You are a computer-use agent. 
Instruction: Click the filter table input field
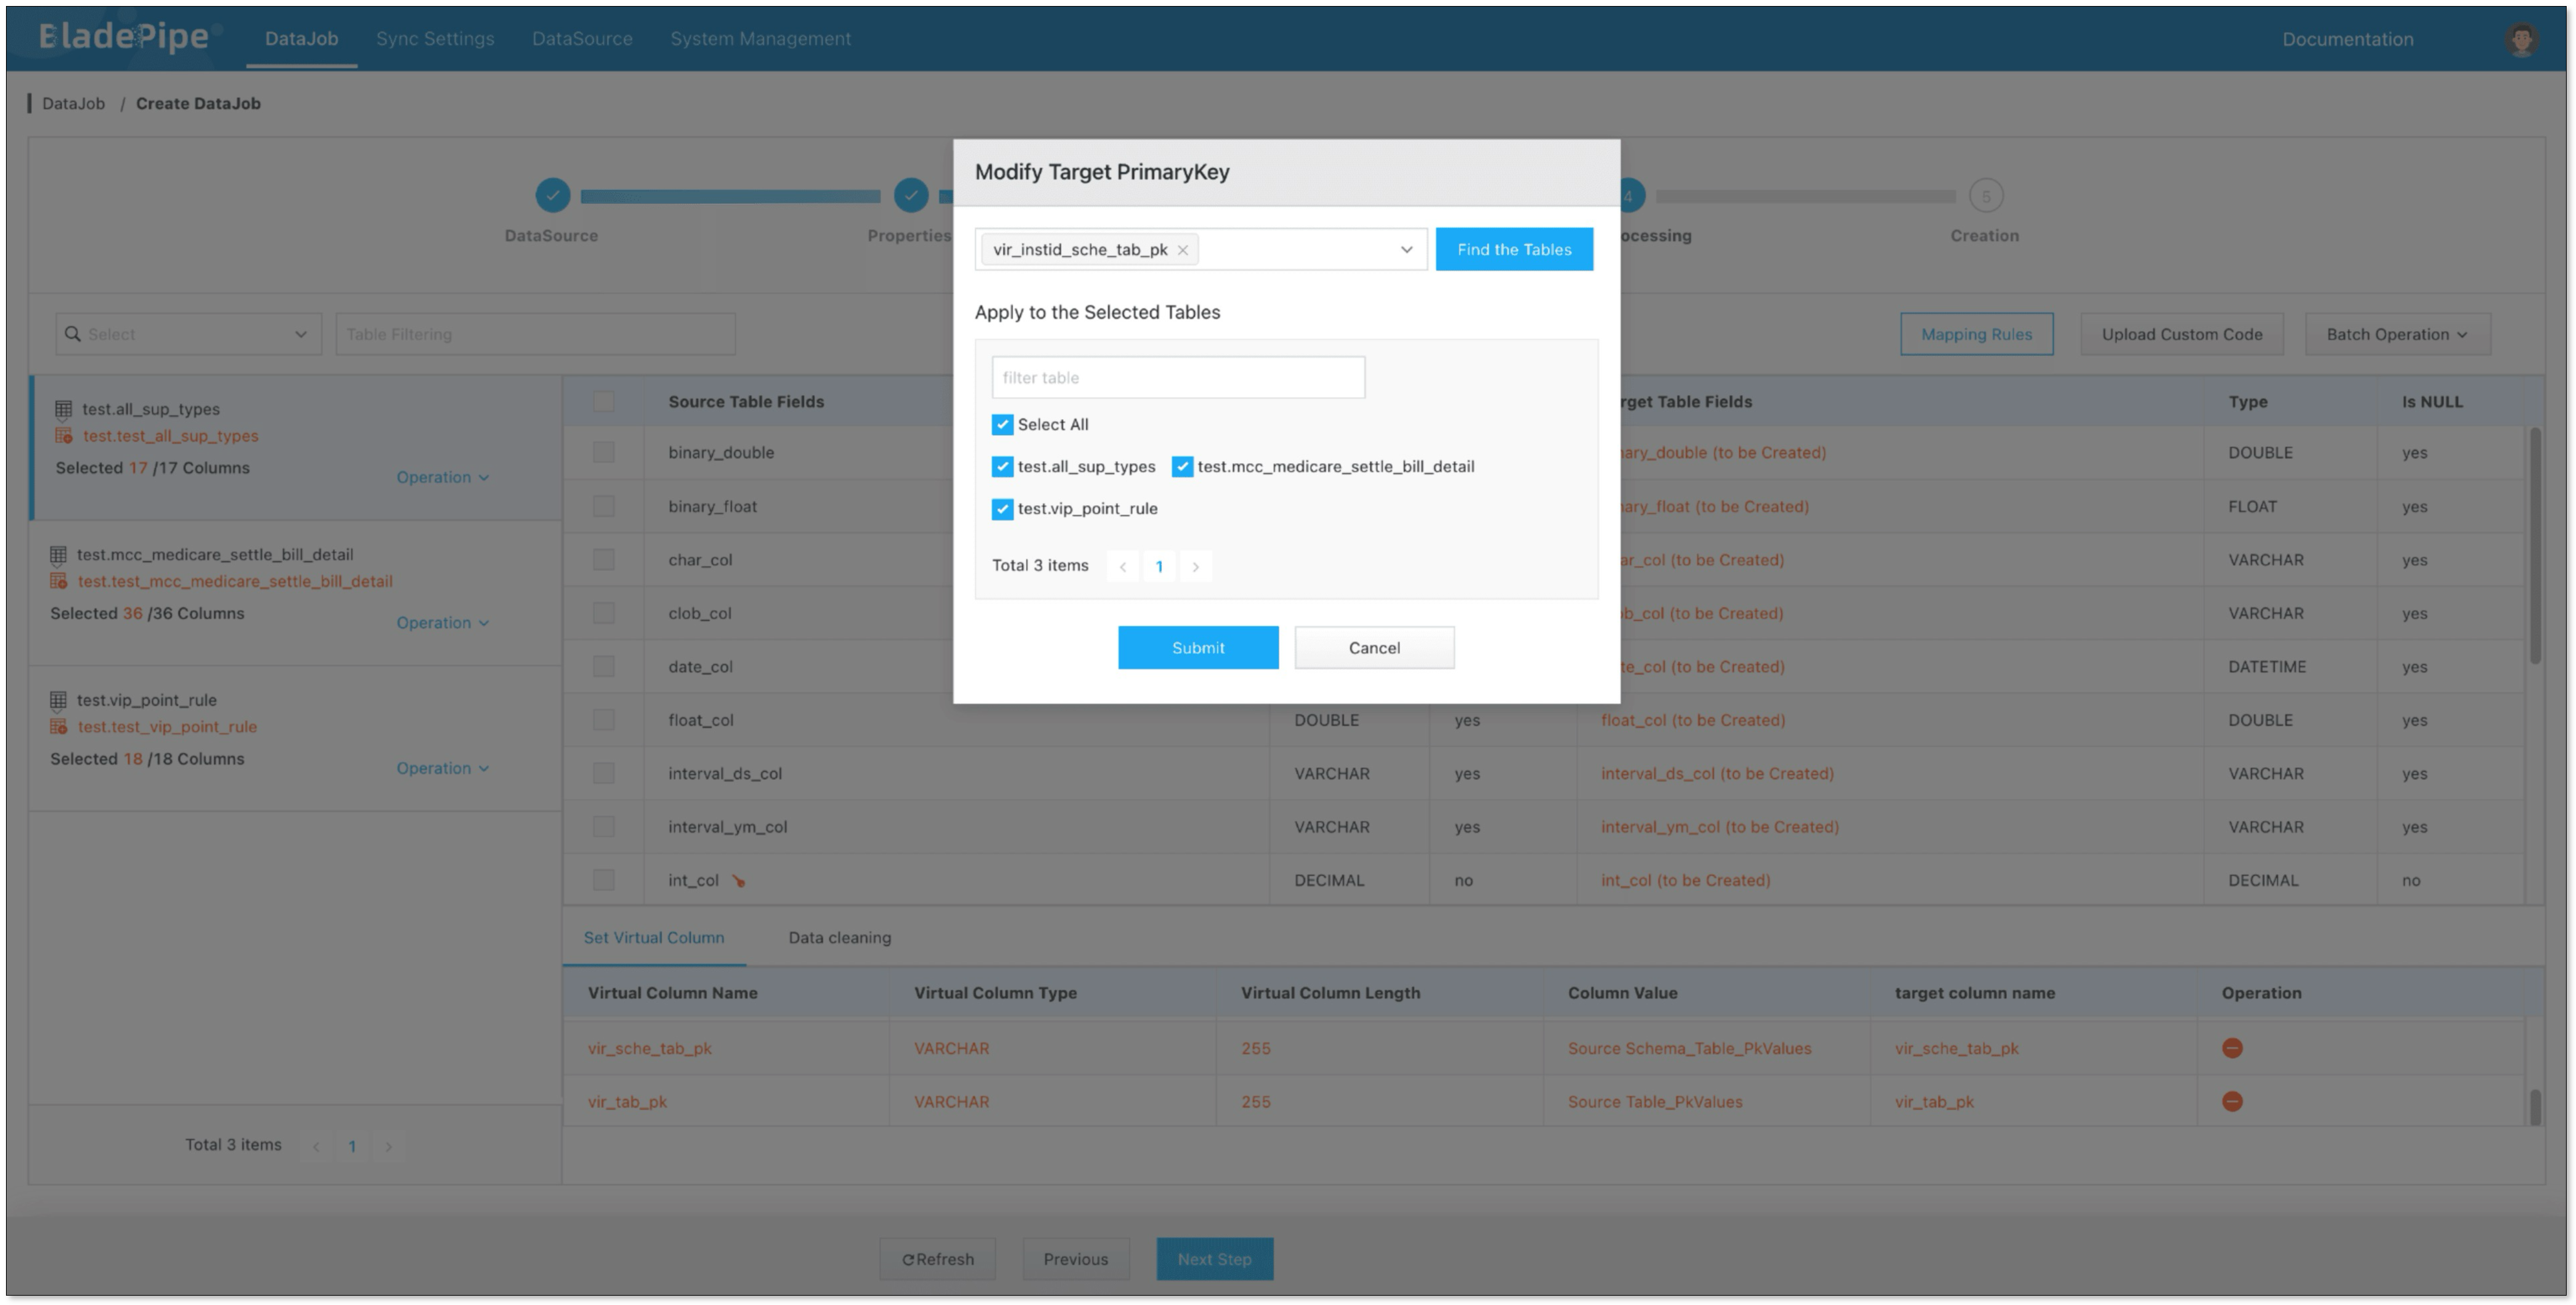(x=1177, y=378)
